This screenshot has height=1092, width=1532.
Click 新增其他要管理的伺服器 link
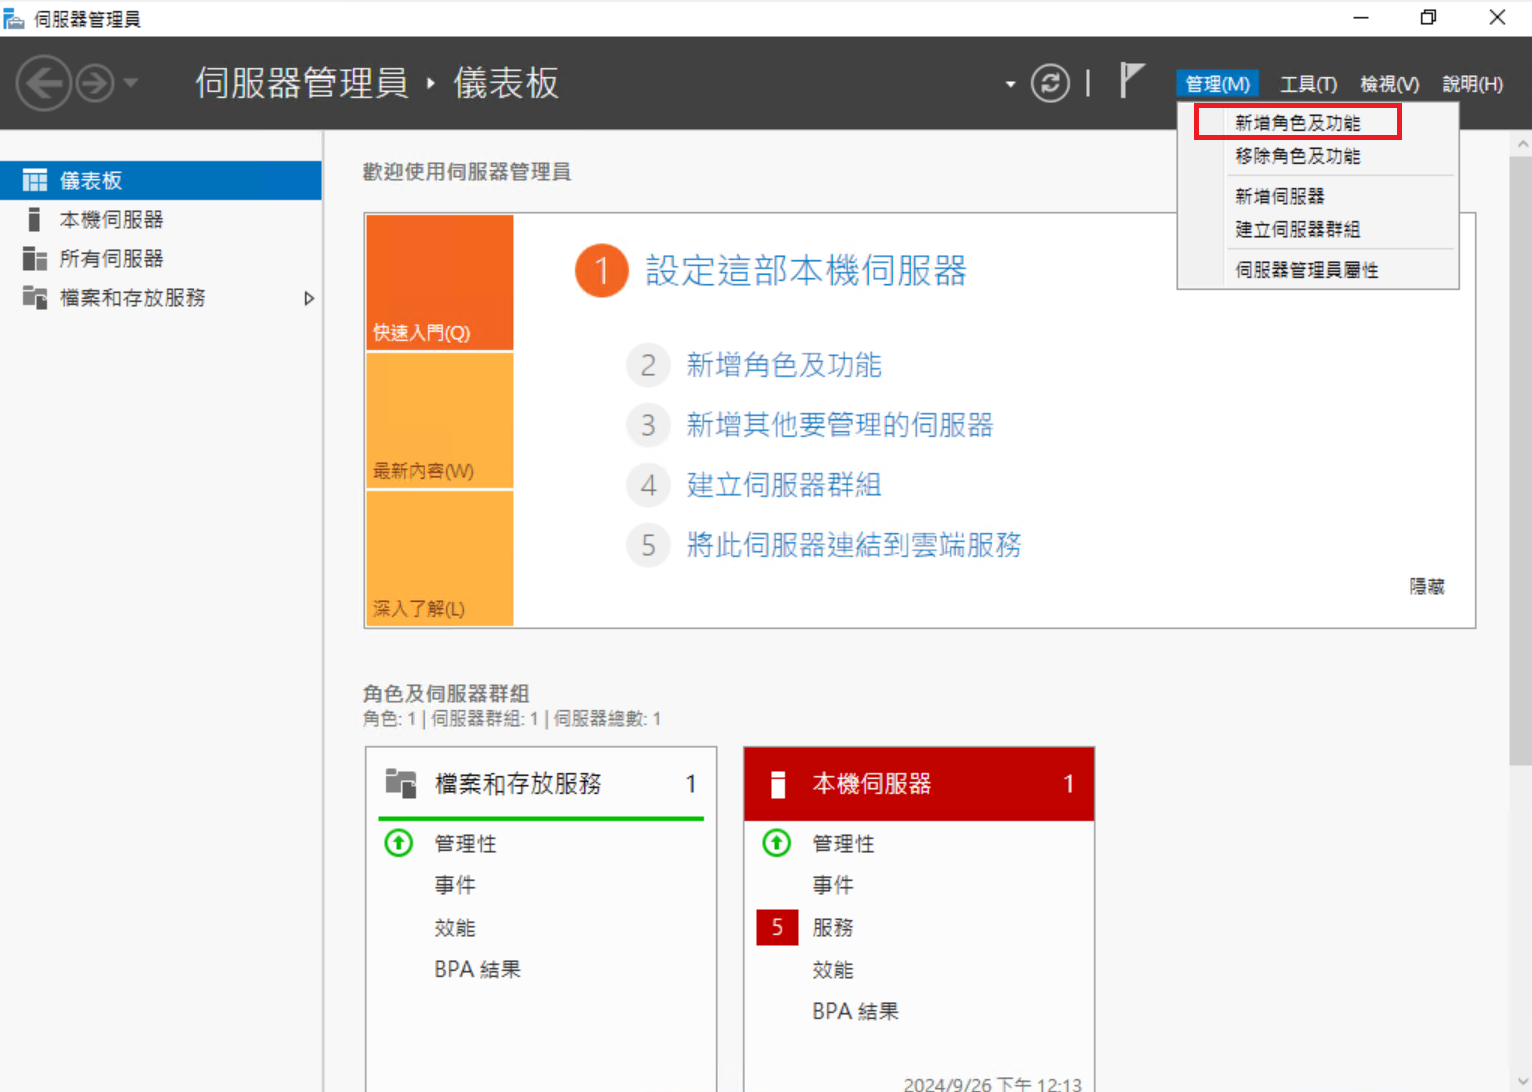840,425
